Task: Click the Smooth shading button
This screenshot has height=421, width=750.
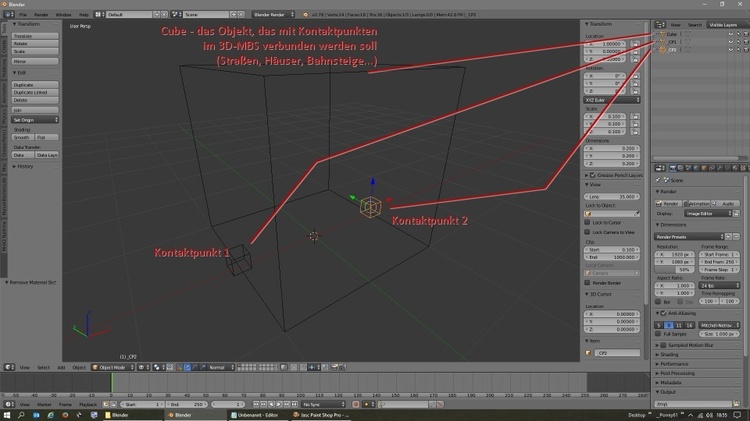Action: click(23, 137)
